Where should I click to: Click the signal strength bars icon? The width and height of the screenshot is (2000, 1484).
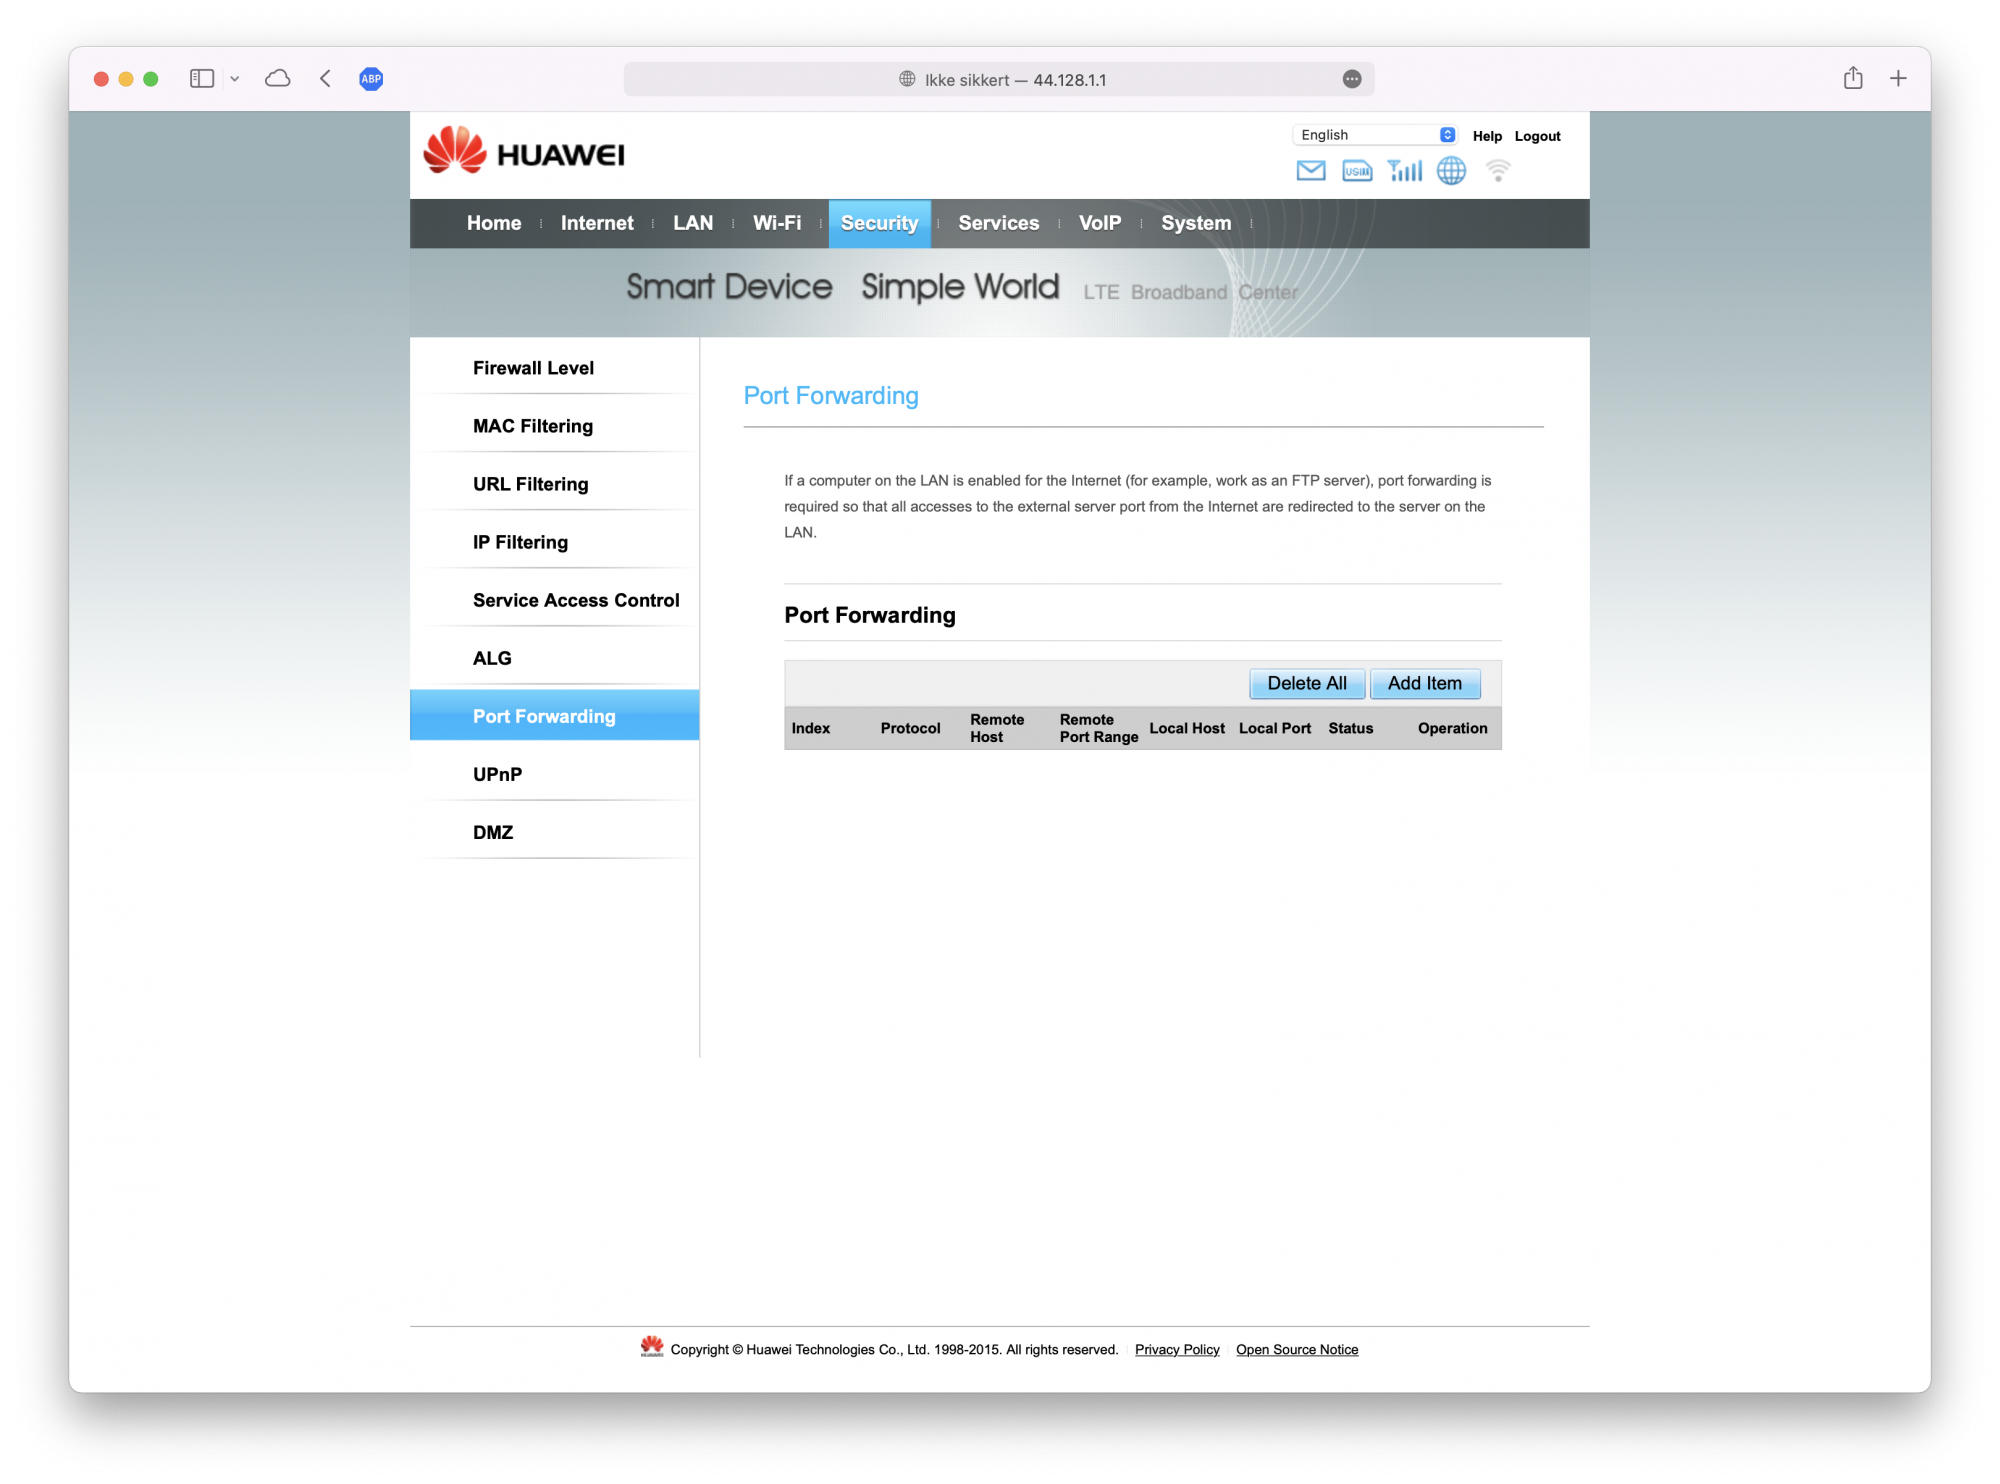pyautogui.click(x=1404, y=171)
